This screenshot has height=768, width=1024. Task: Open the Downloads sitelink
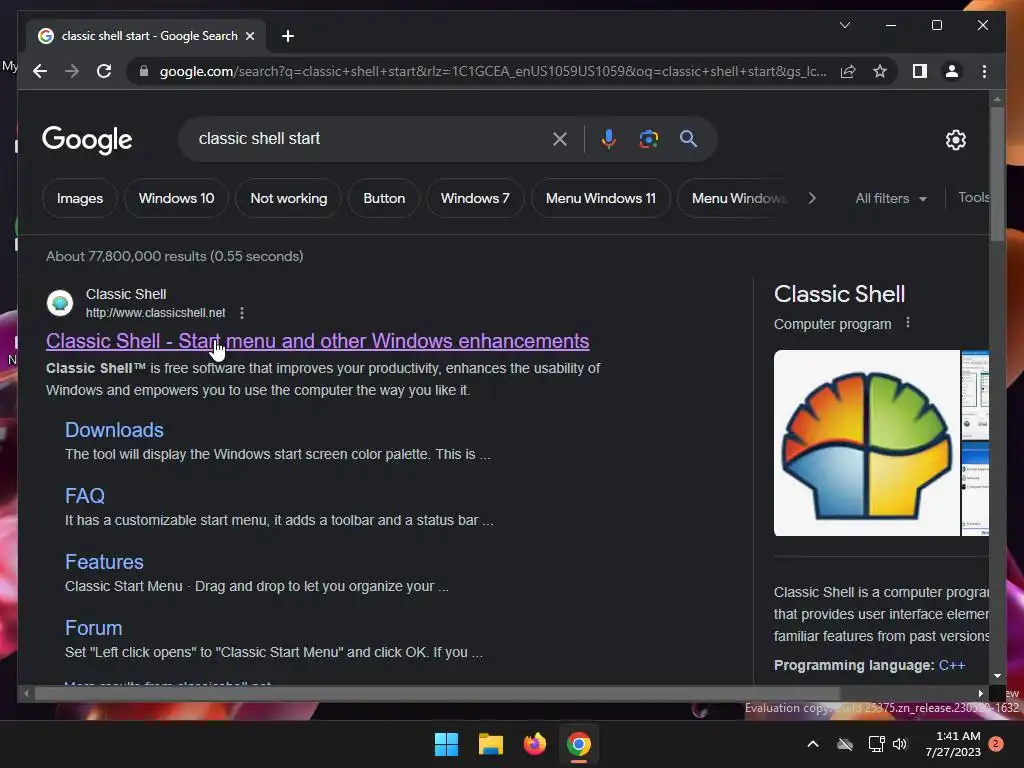(x=114, y=430)
